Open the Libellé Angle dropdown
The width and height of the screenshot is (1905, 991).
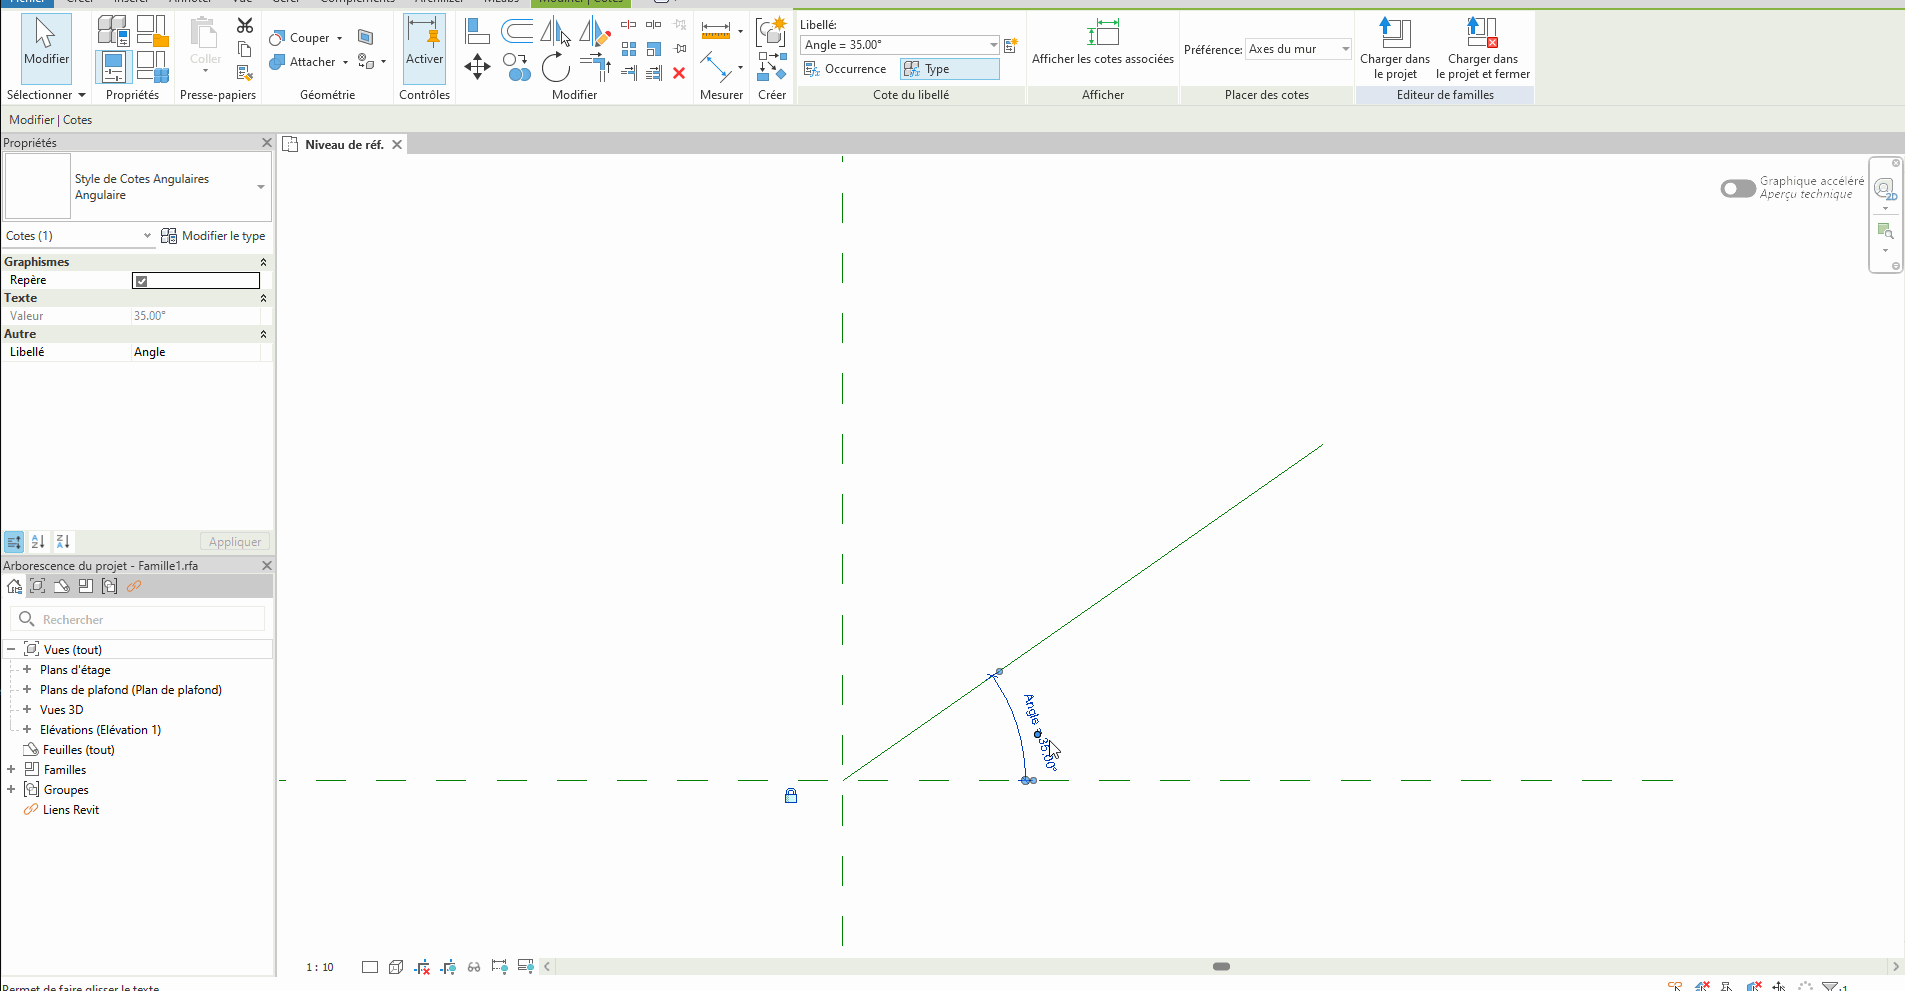pyautogui.click(x=992, y=45)
